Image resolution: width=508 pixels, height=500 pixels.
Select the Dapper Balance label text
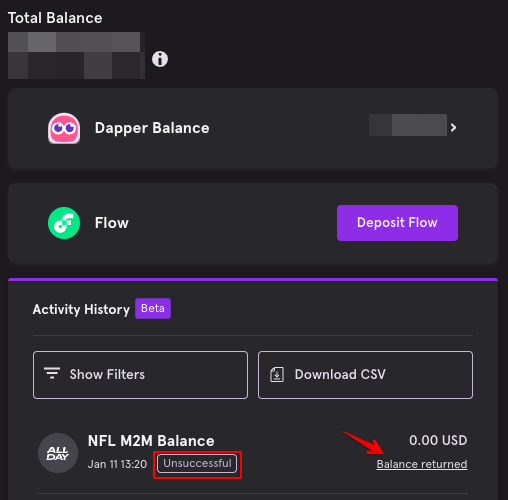(x=152, y=128)
